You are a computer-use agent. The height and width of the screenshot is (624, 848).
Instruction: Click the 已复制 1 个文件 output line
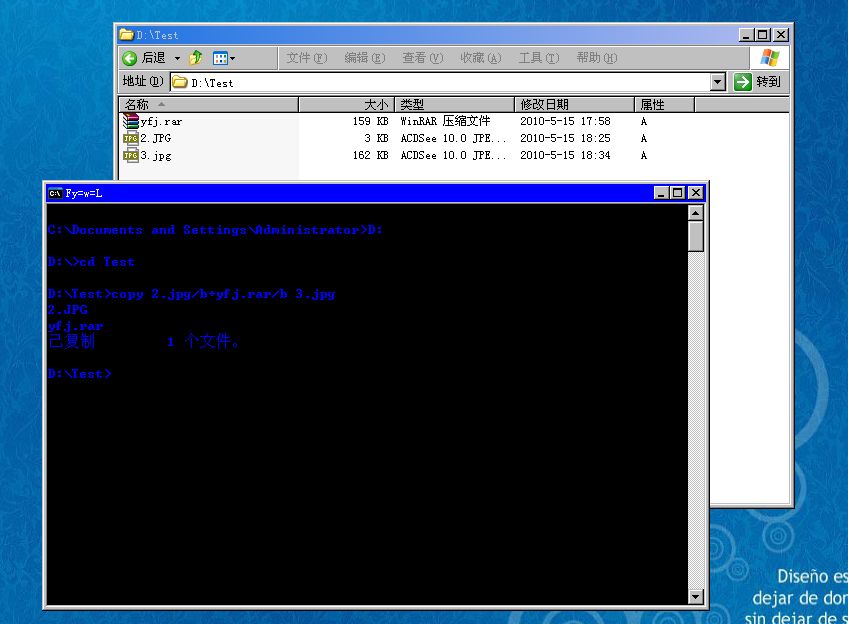pyautogui.click(x=144, y=341)
